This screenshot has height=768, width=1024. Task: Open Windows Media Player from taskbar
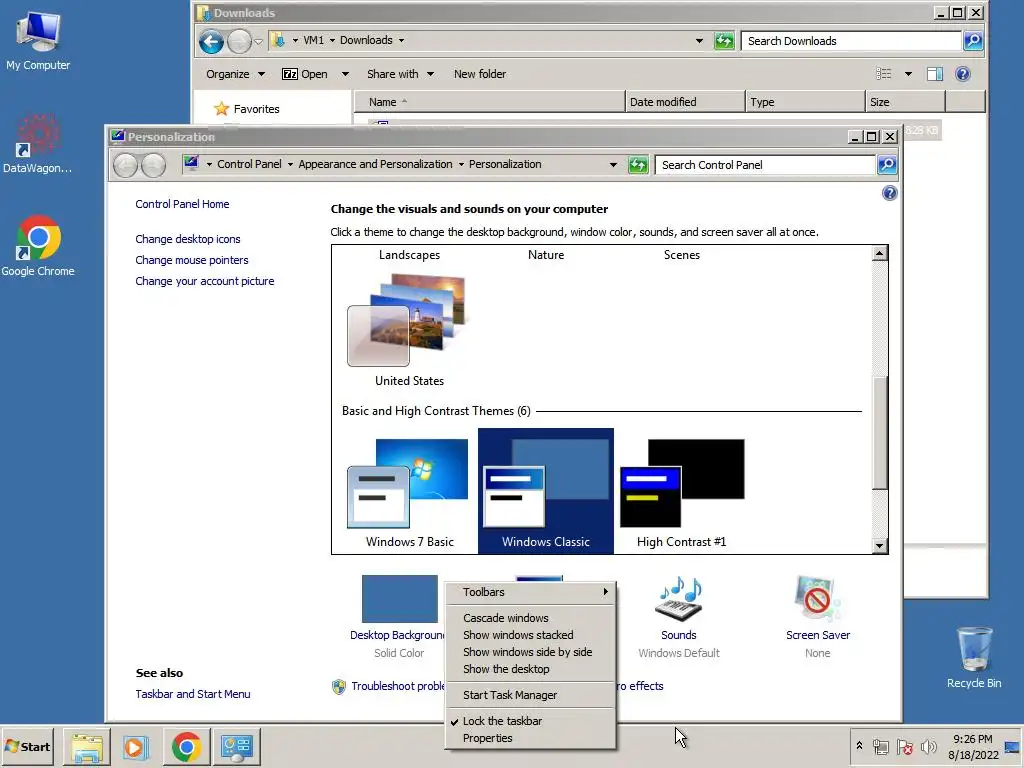click(x=136, y=747)
